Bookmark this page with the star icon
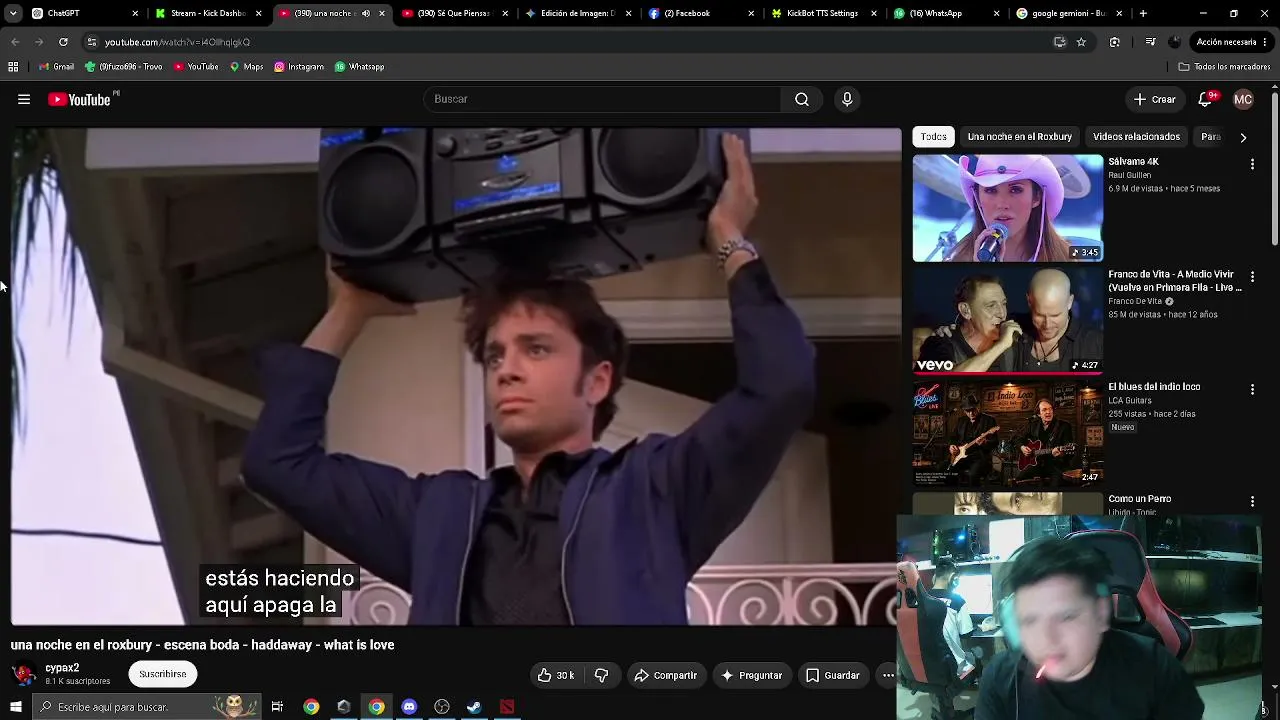 click(1081, 42)
